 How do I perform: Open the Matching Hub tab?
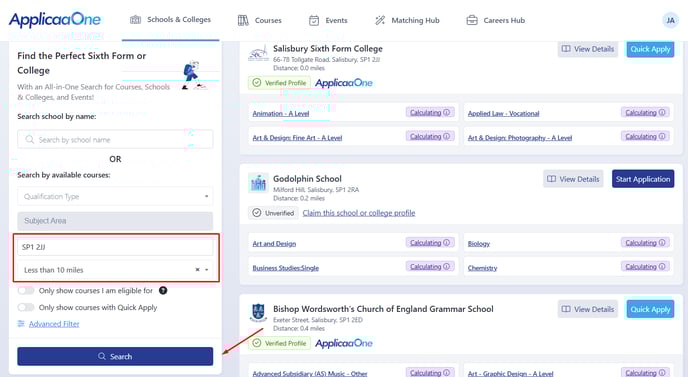(x=407, y=20)
